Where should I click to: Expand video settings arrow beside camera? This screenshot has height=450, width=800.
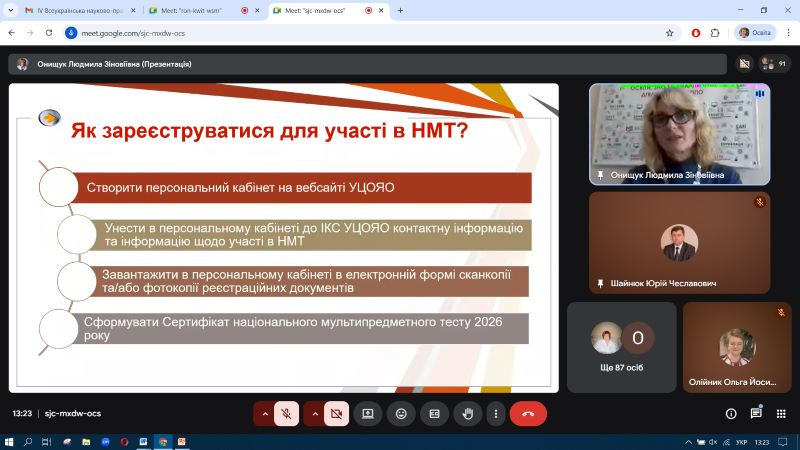tap(313, 413)
